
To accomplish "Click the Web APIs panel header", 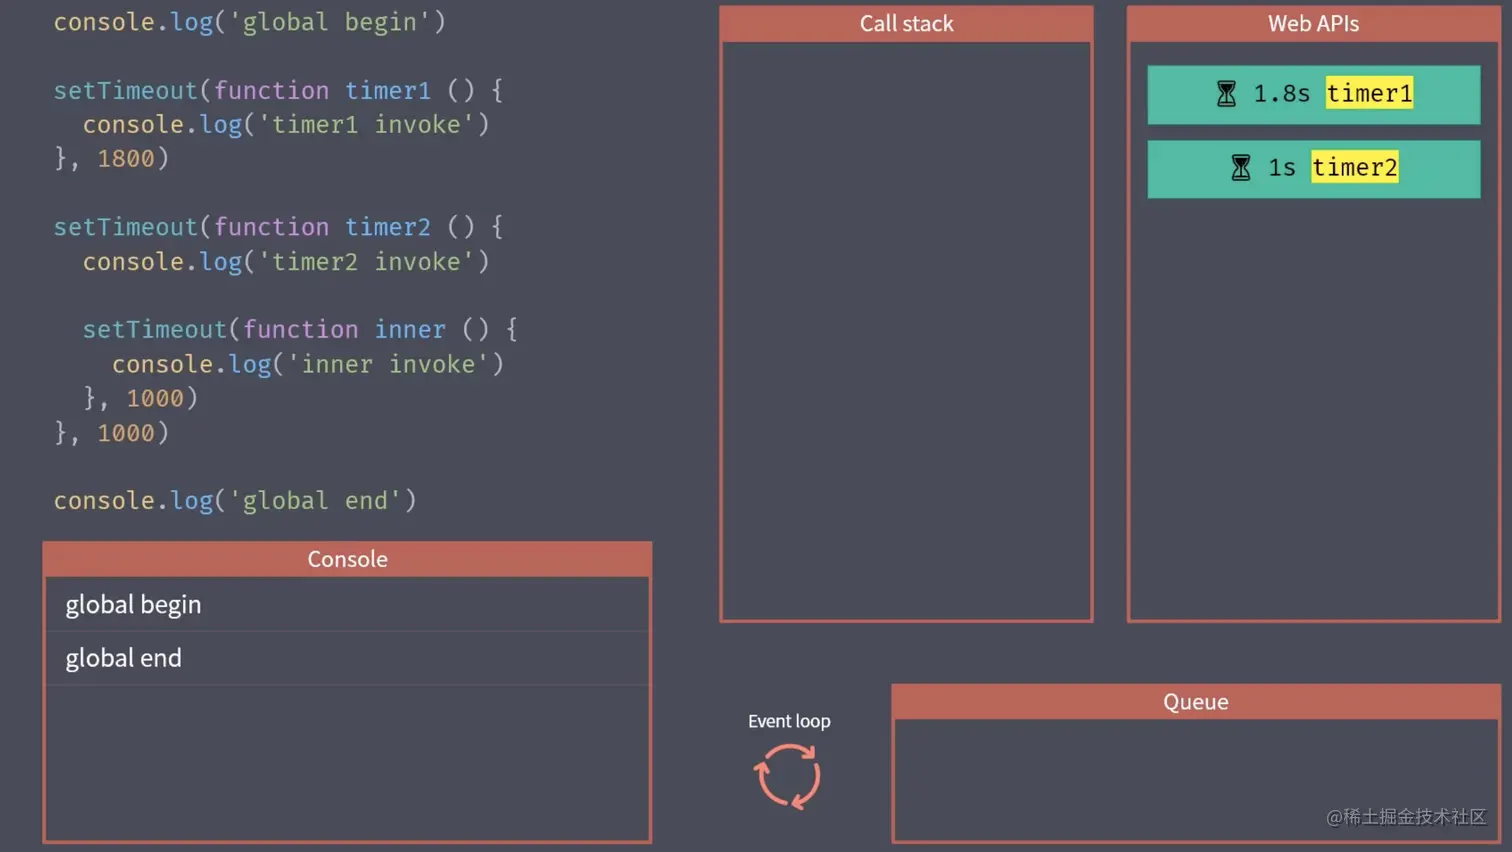I will pyautogui.click(x=1313, y=24).
